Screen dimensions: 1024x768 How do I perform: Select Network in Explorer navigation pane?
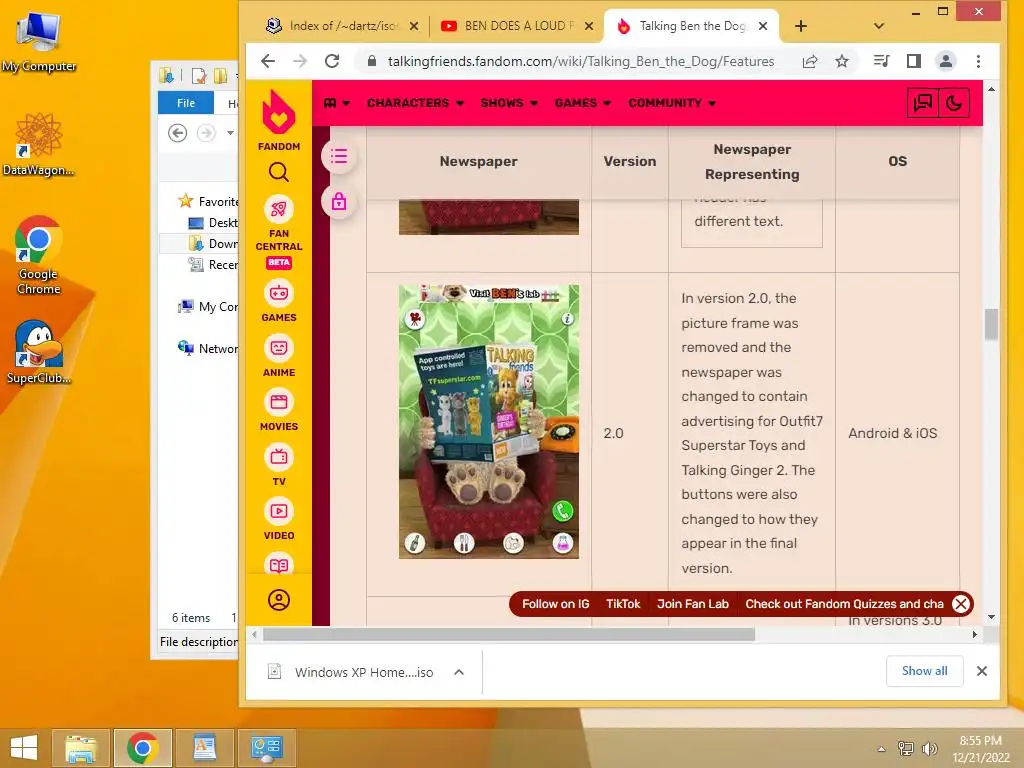coord(208,348)
